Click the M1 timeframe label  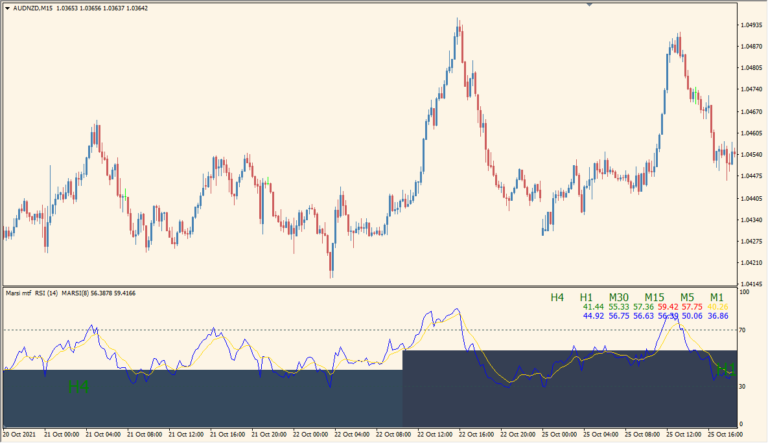pyautogui.click(x=717, y=297)
